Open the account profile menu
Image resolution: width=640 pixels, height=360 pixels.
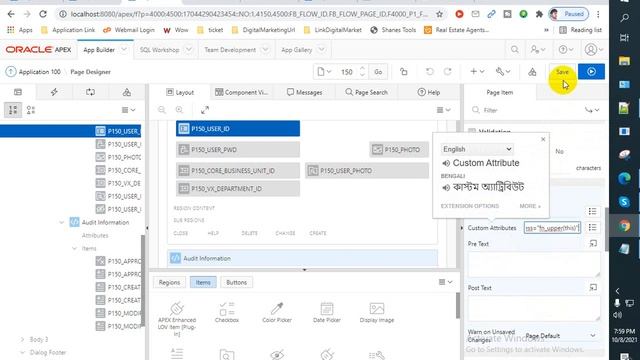[x=593, y=50]
